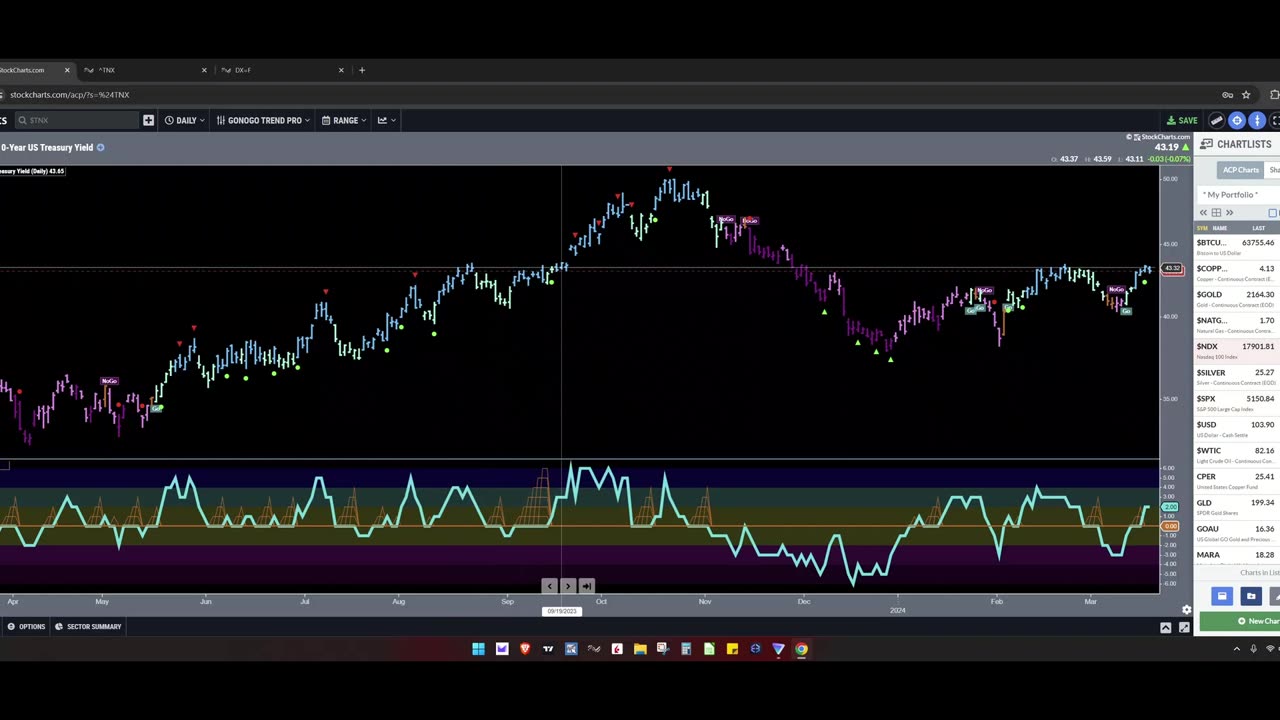
Task: Click the dark blue folder icon button
Action: pos(1251,596)
